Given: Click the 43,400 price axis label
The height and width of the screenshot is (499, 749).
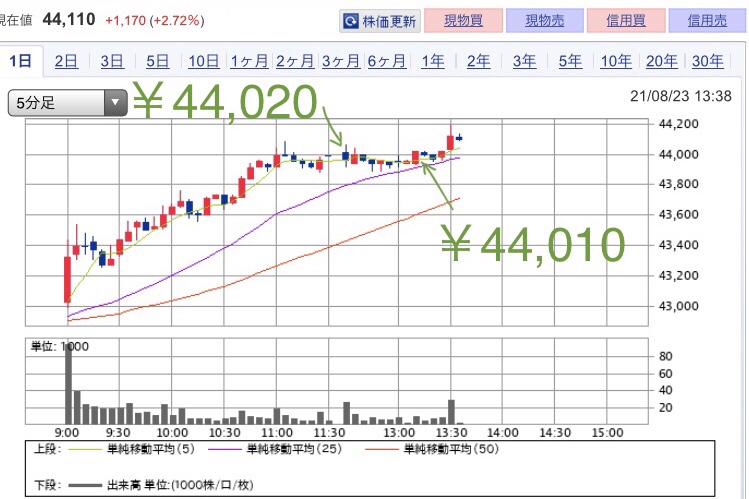Looking at the screenshot, I should [678, 245].
